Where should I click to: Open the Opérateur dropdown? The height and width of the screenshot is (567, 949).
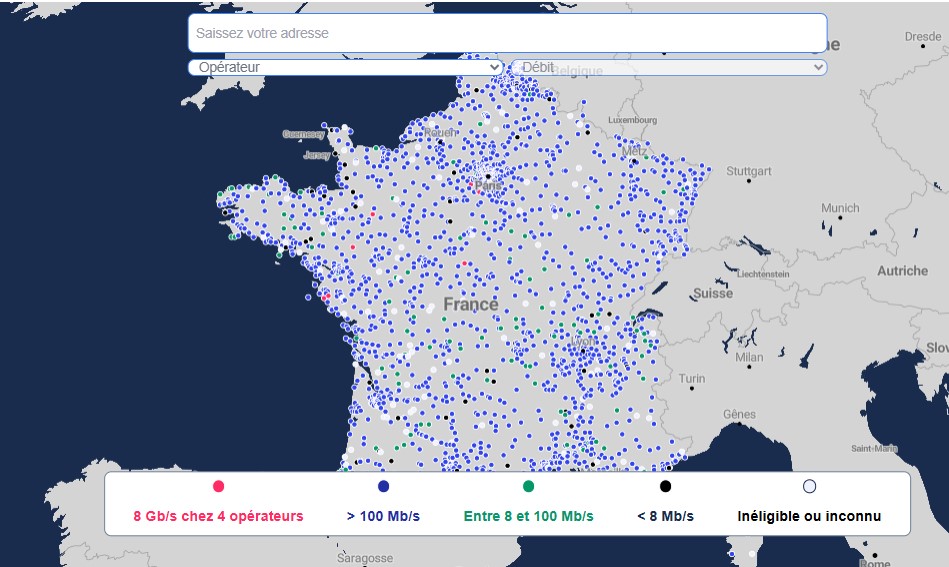[345, 67]
